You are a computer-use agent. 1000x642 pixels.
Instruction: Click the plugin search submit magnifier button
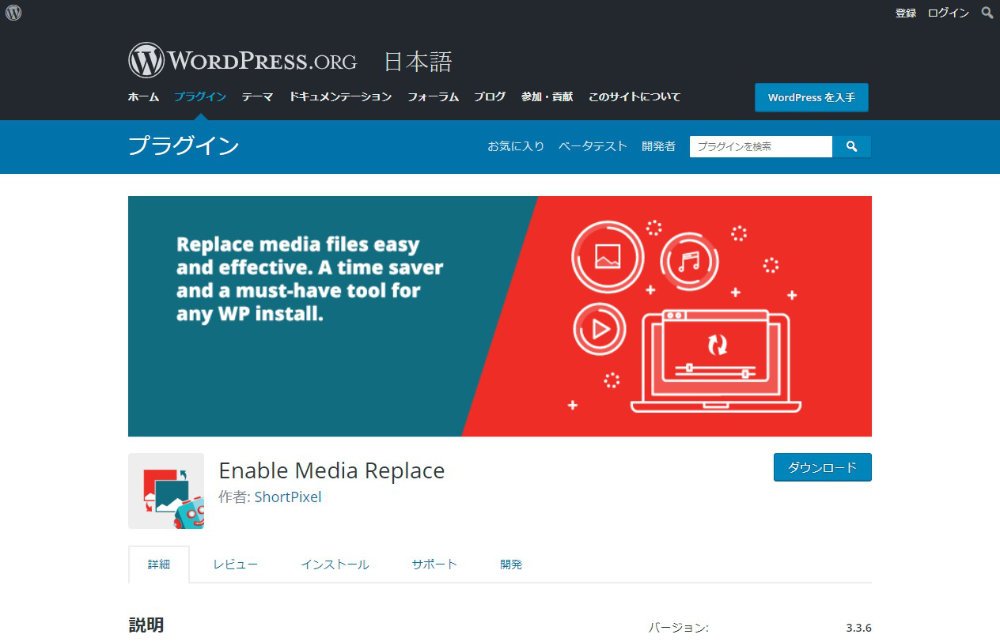coord(851,147)
